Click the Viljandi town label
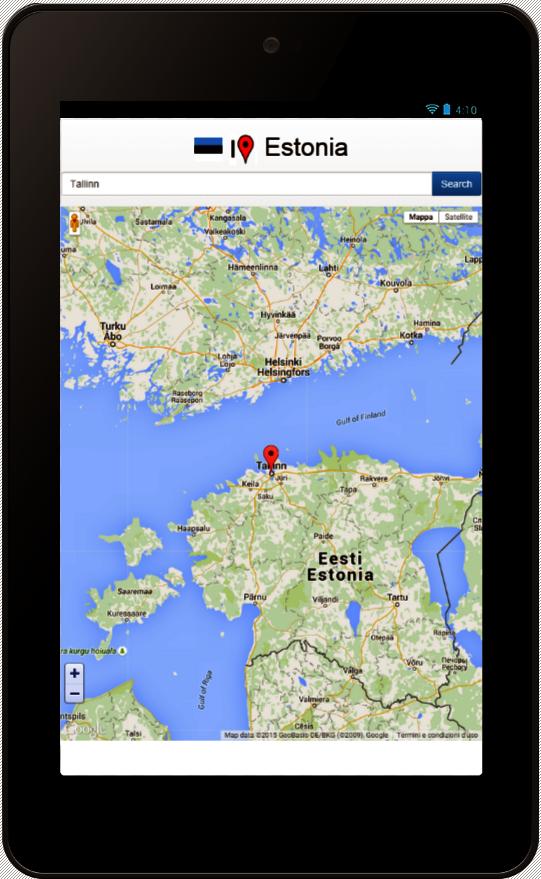541x879 pixels. pos(325,599)
